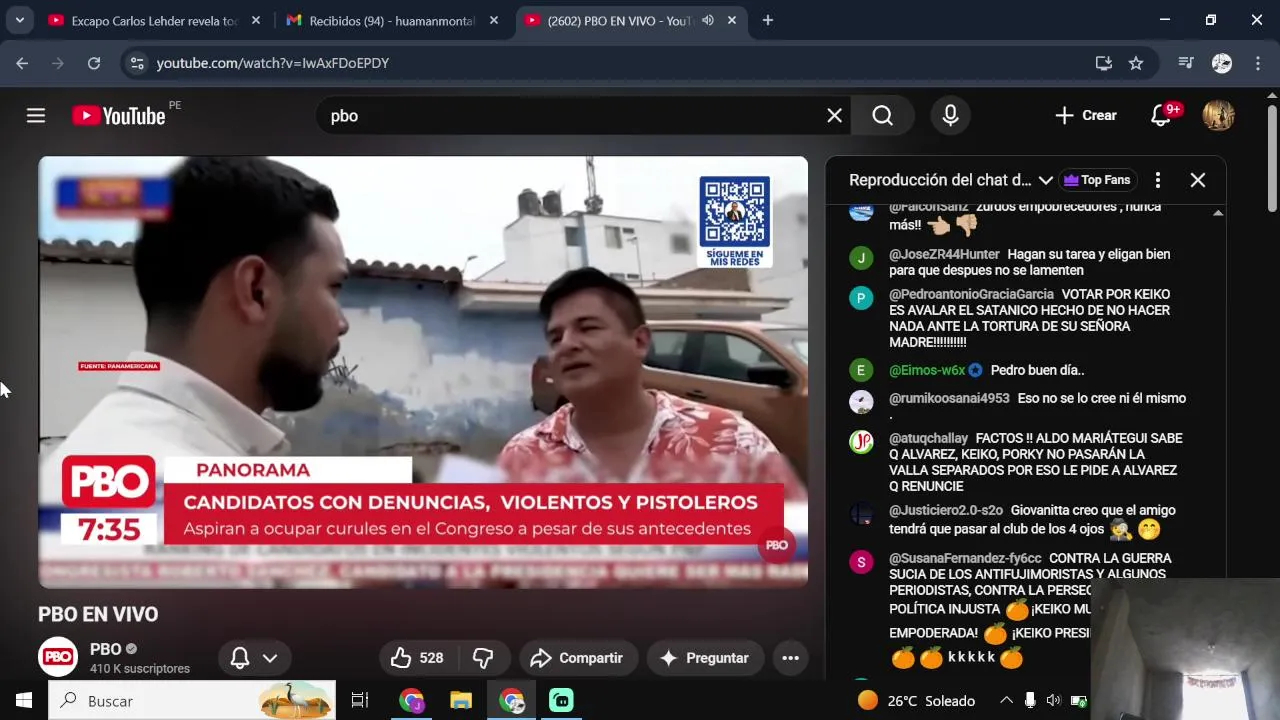Click the Preguntar button
Screen dimensions: 1280x720
705,658
